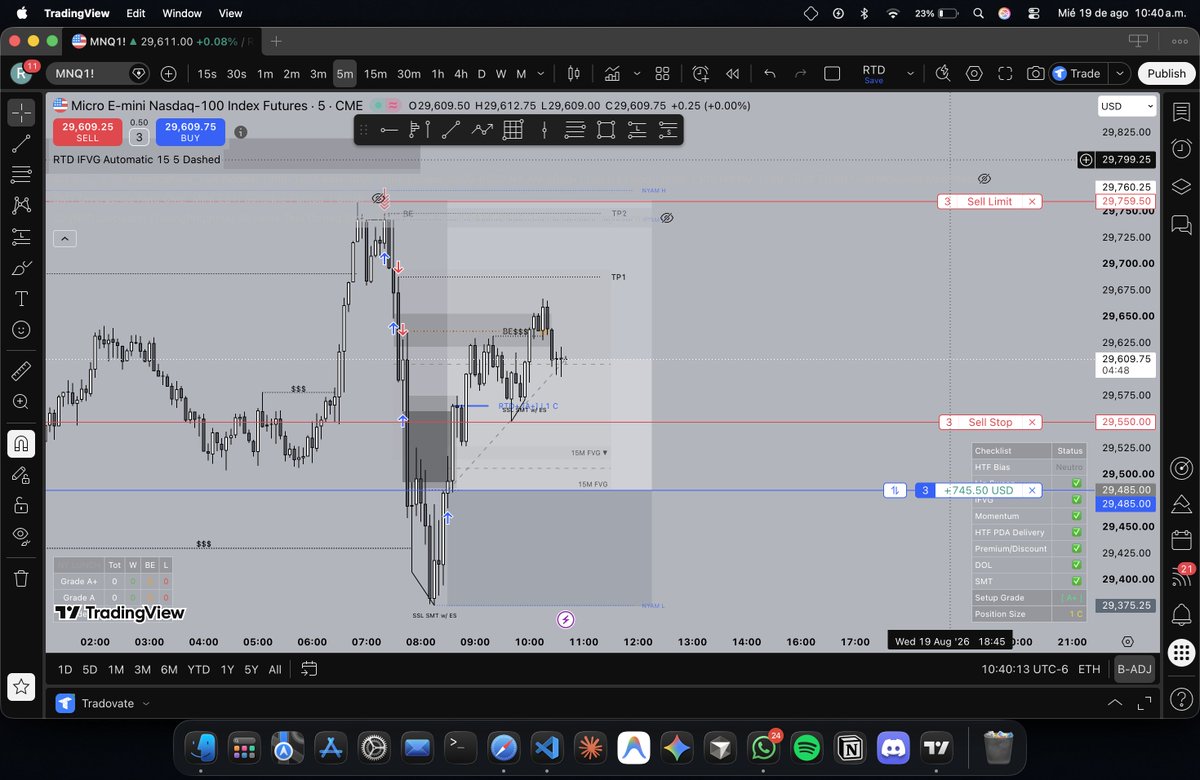Viewport: 1200px width, 780px height.
Task: Enter fullscreen mode
Action: tap(1005, 73)
